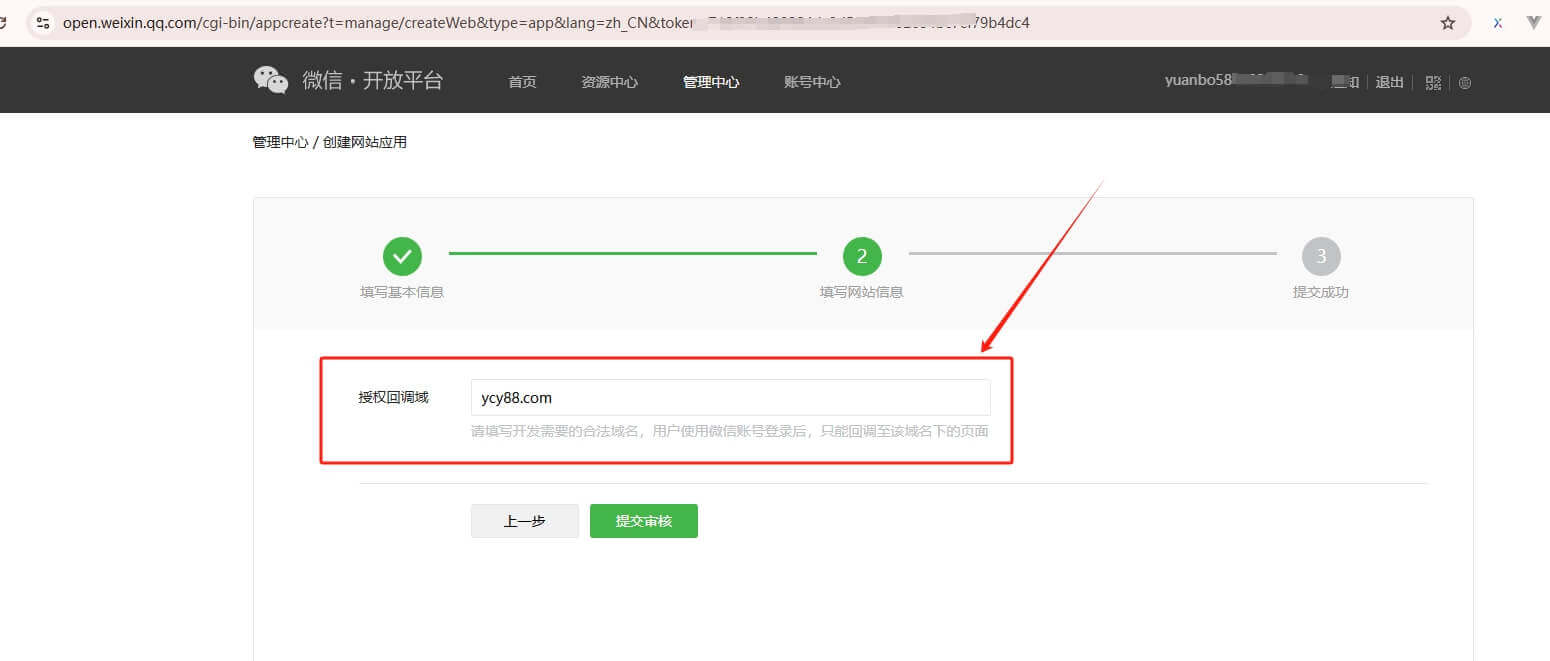The image size is (1550, 661).
Task: Click the colorful X extension icon
Action: point(1497,23)
